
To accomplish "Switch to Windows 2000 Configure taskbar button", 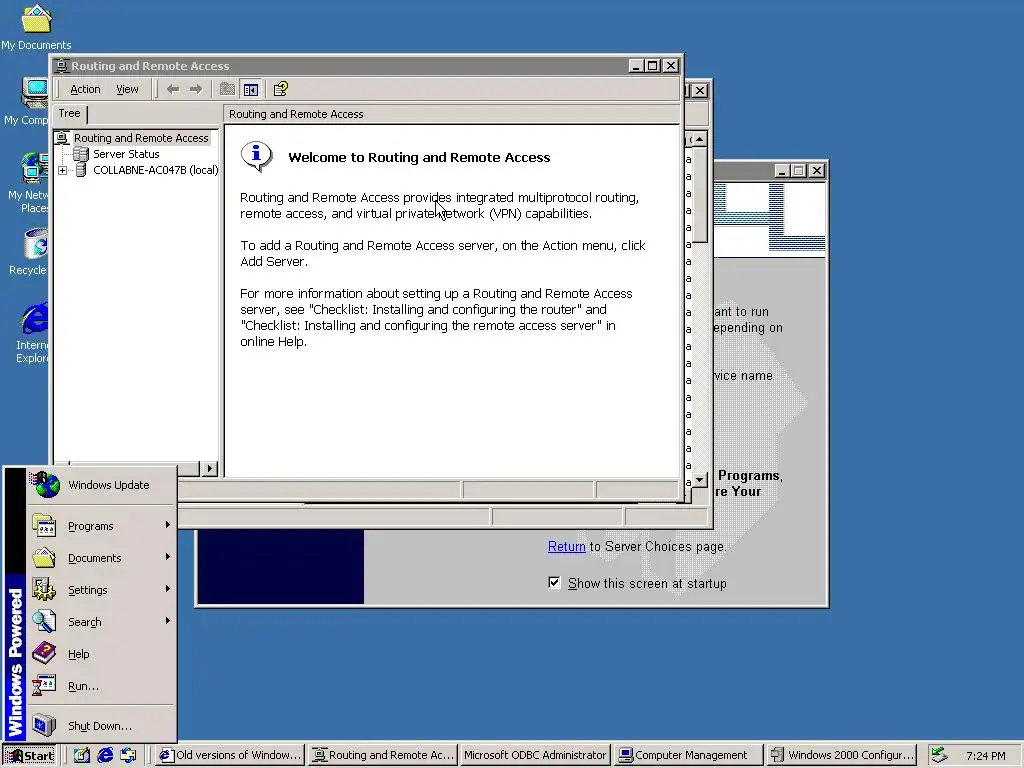I will click(x=842, y=756).
